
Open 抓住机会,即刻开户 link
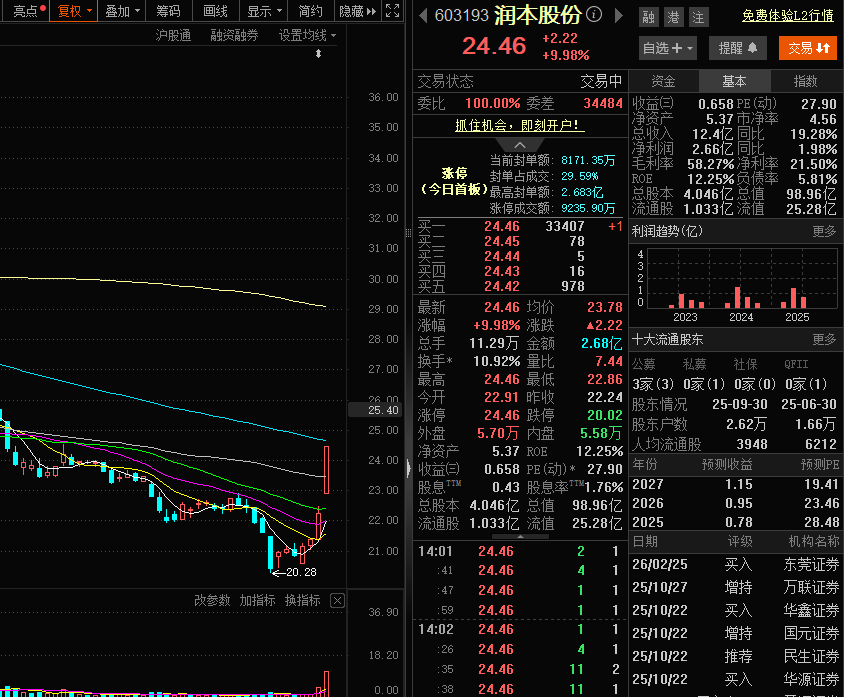click(x=519, y=125)
